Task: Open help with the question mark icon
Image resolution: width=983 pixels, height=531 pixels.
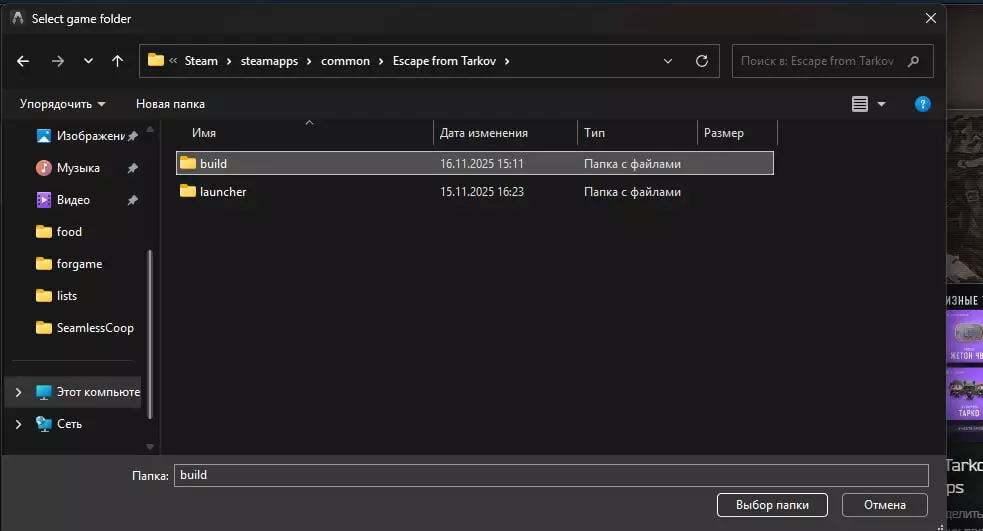Action: click(922, 104)
